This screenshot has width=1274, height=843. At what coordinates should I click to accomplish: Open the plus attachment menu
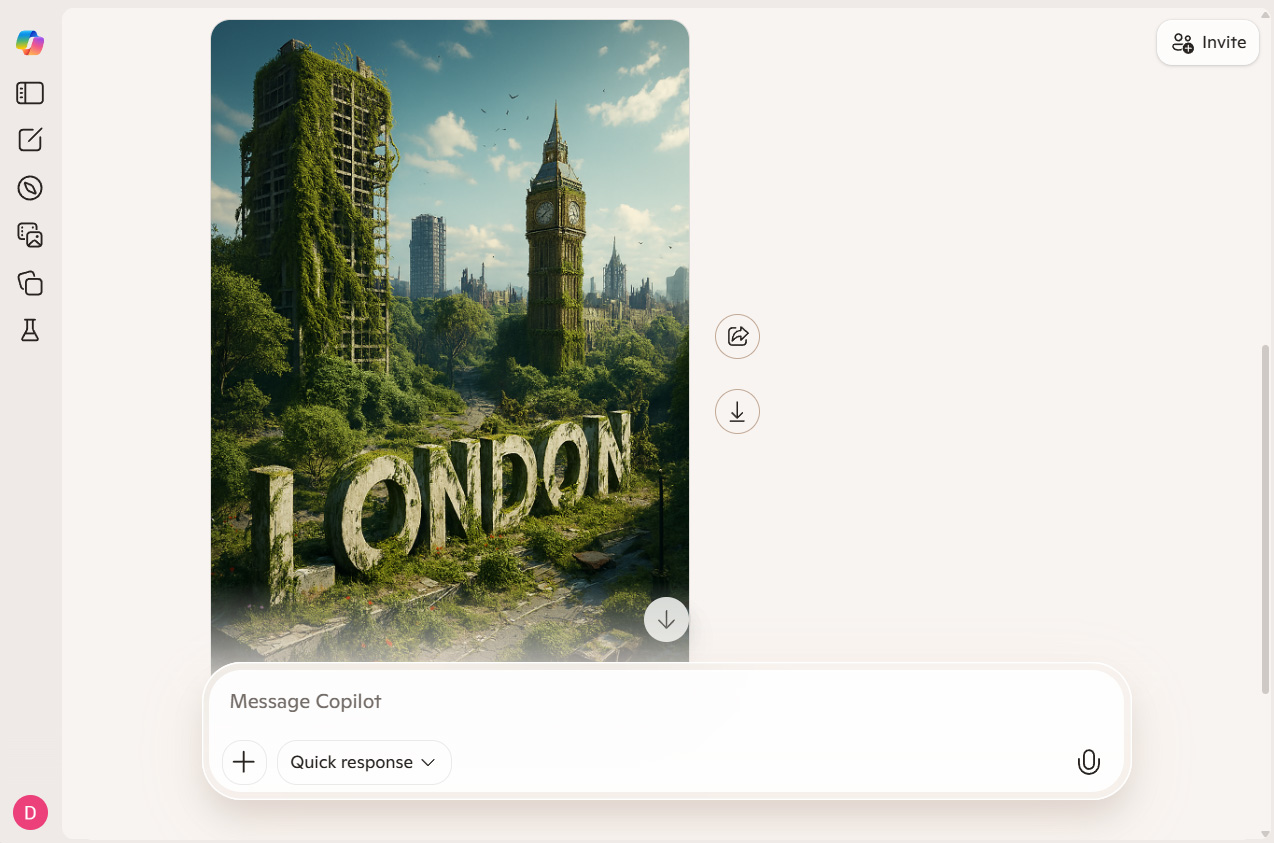244,762
